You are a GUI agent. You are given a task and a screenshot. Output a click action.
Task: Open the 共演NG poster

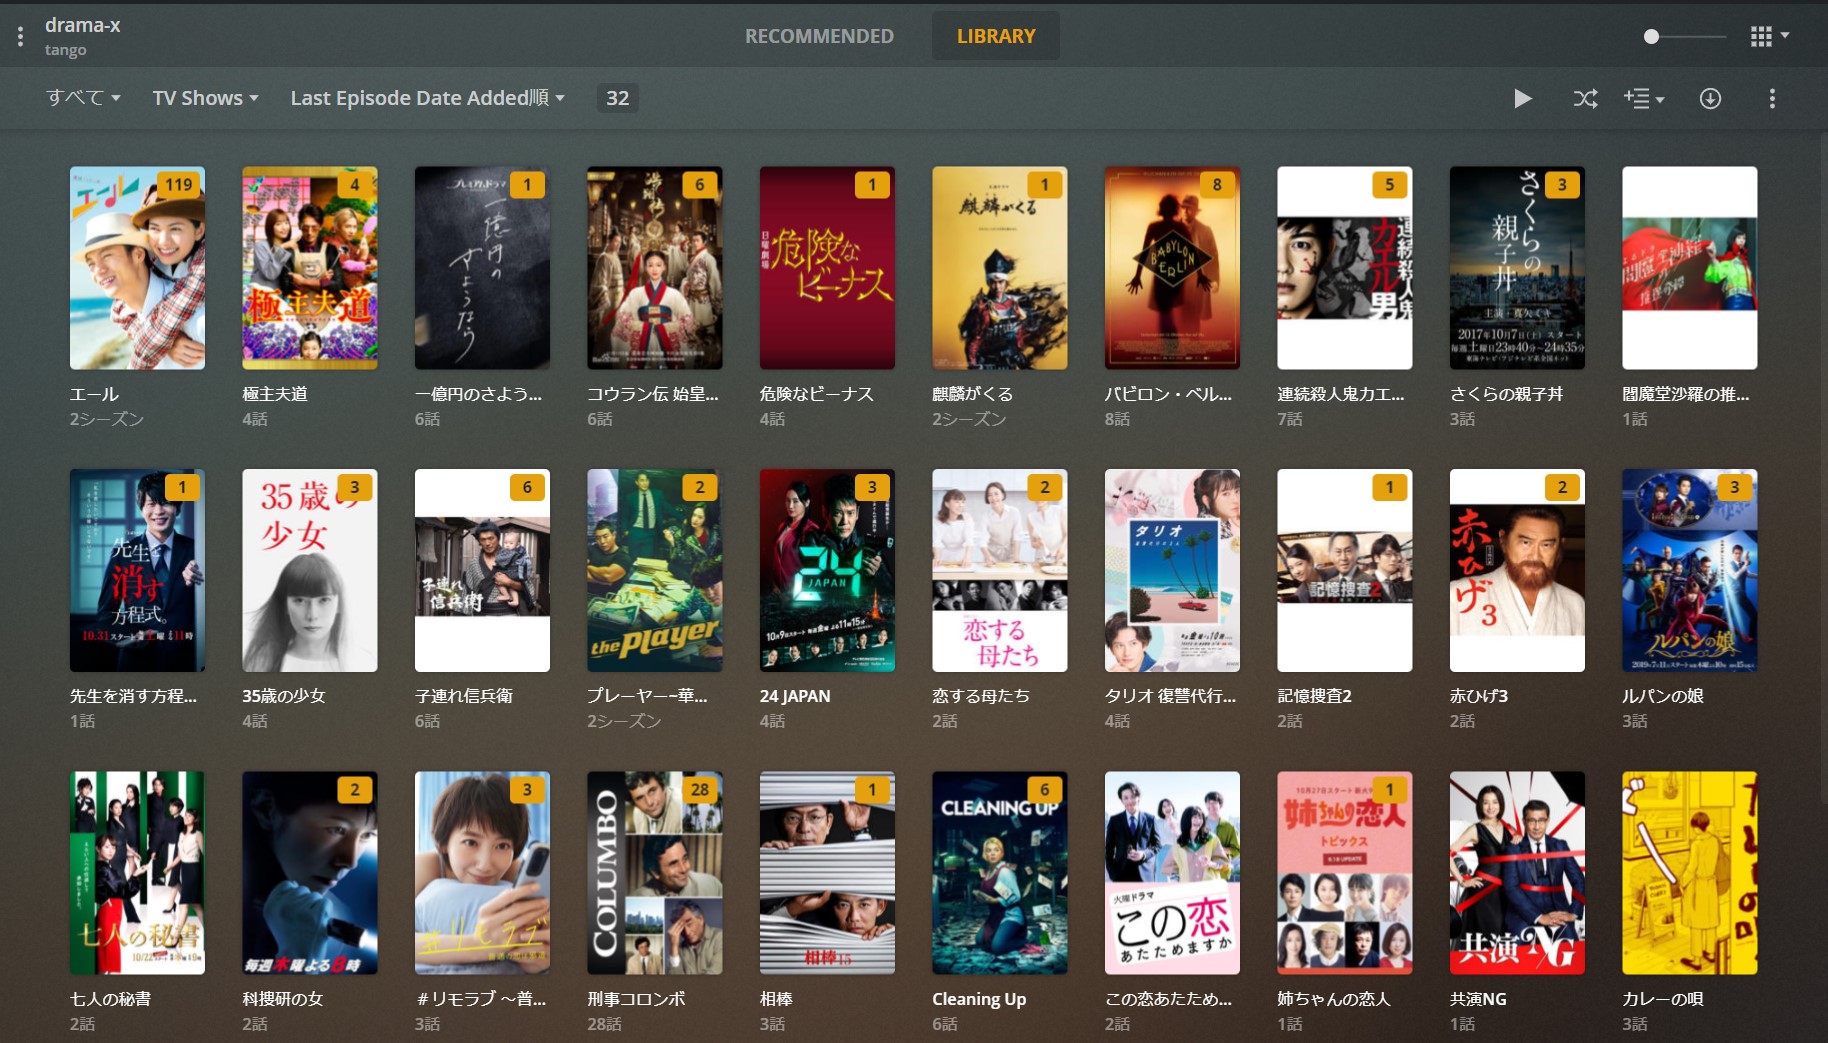pos(1517,873)
